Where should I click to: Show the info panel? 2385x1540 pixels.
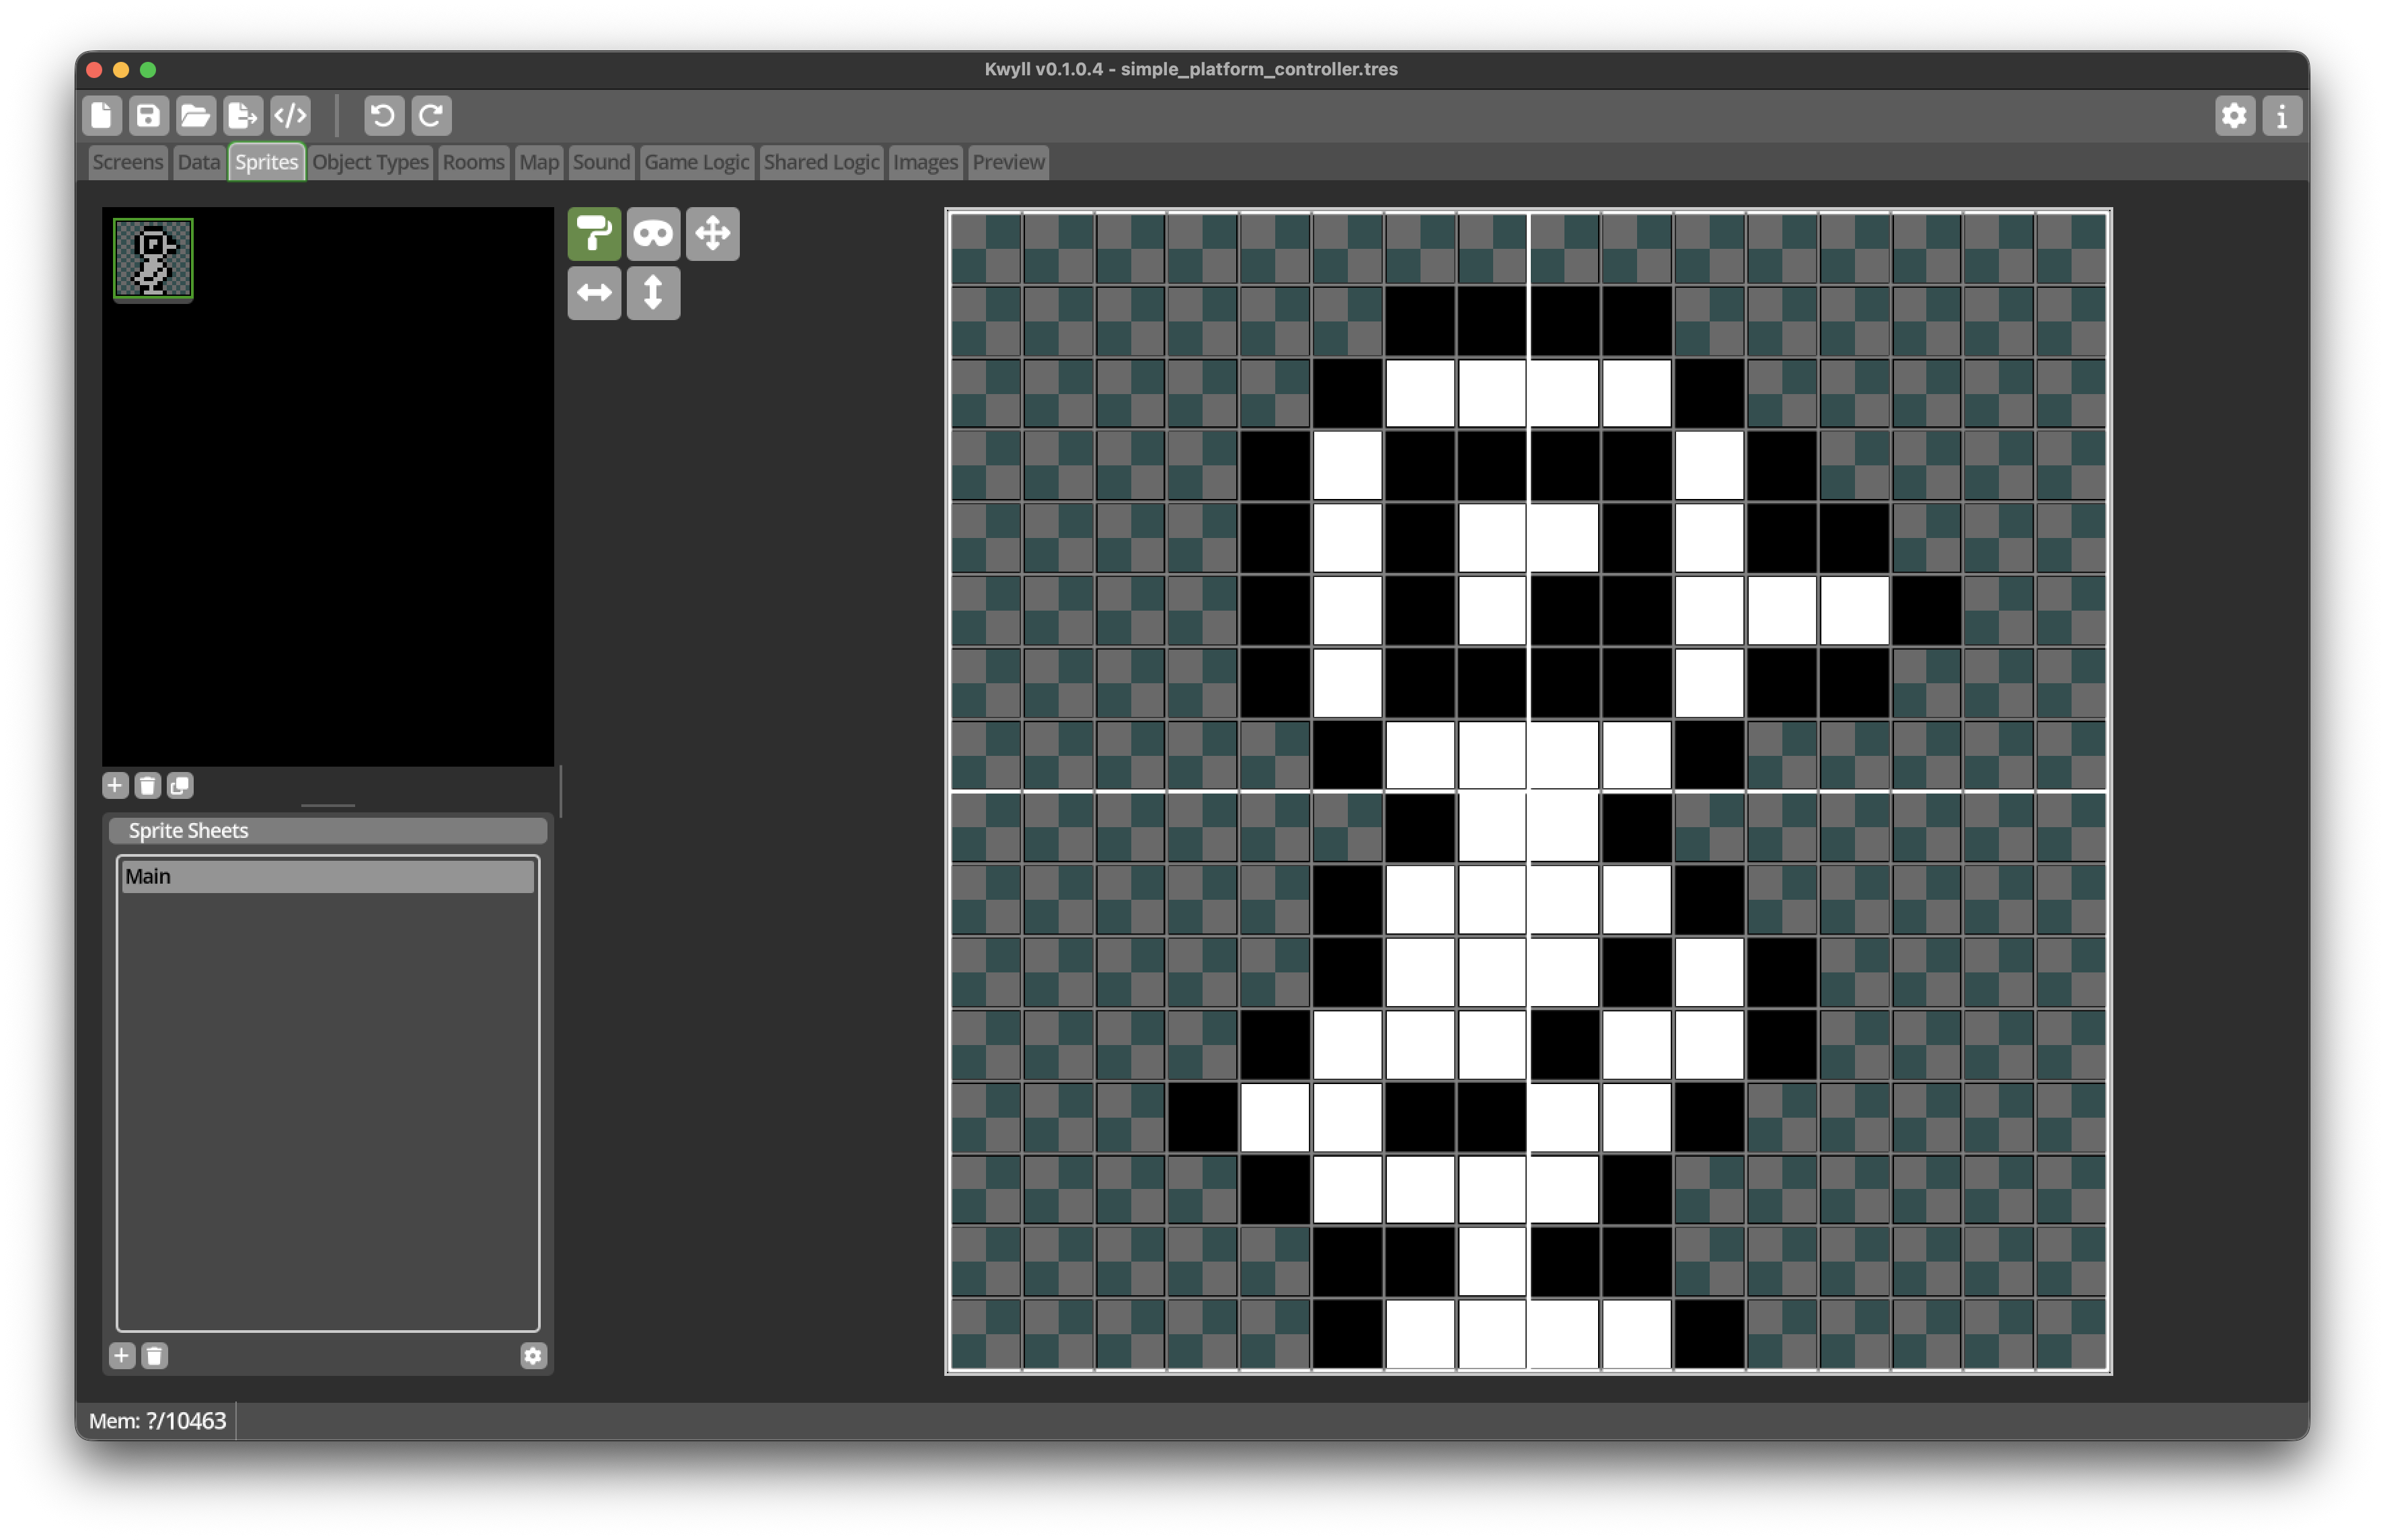point(2282,116)
